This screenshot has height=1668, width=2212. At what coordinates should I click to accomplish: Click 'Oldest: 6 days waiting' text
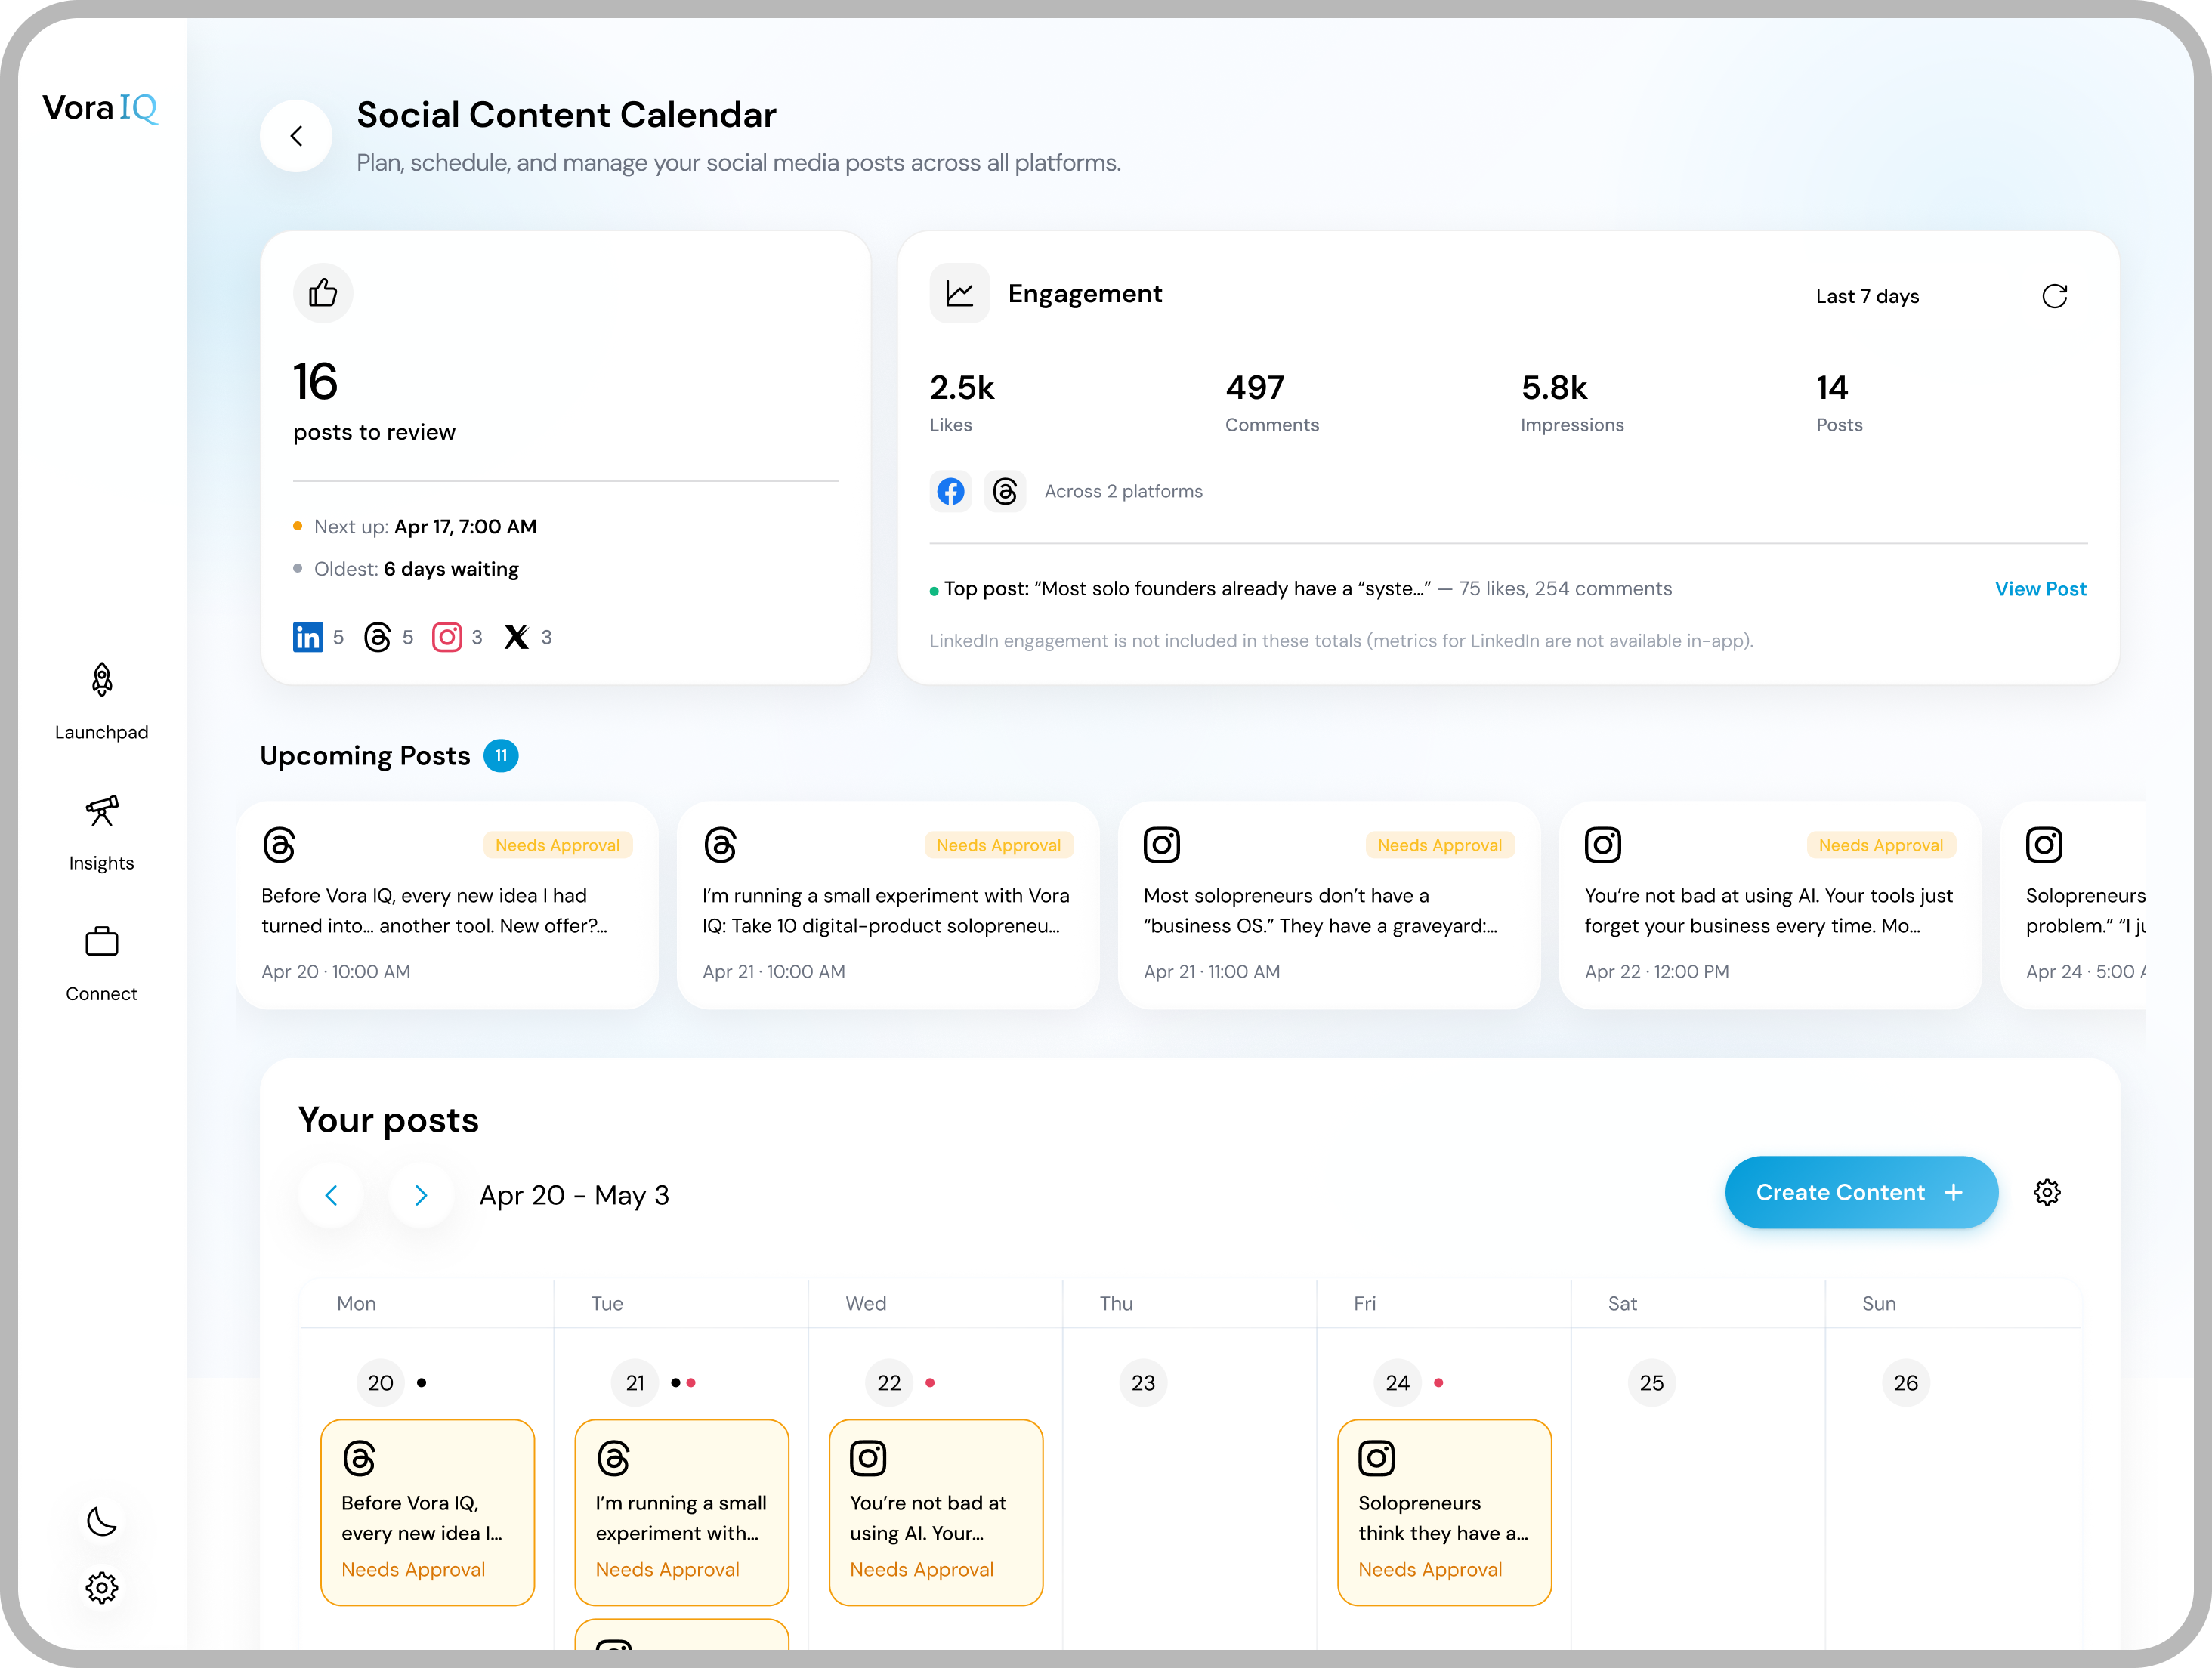click(416, 569)
